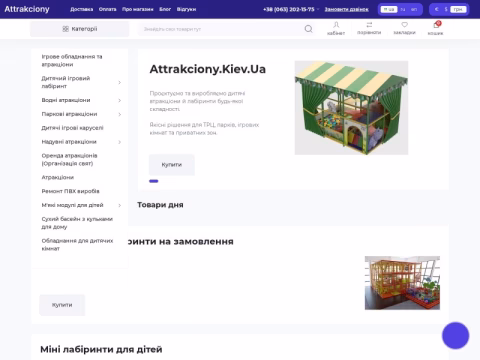Switch language to en

[414, 9]
